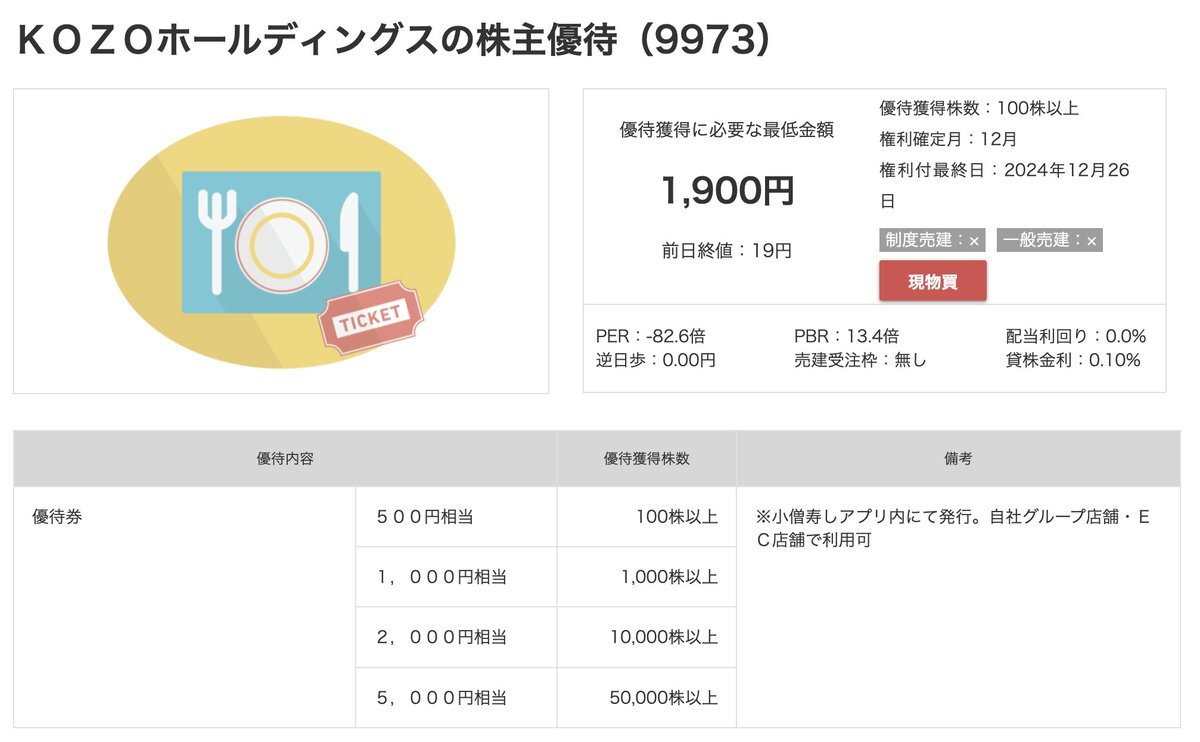Viewport: 1200px width, 742px height.
Task: Click the knife icon in the illustration
Action: coord(349,240)
